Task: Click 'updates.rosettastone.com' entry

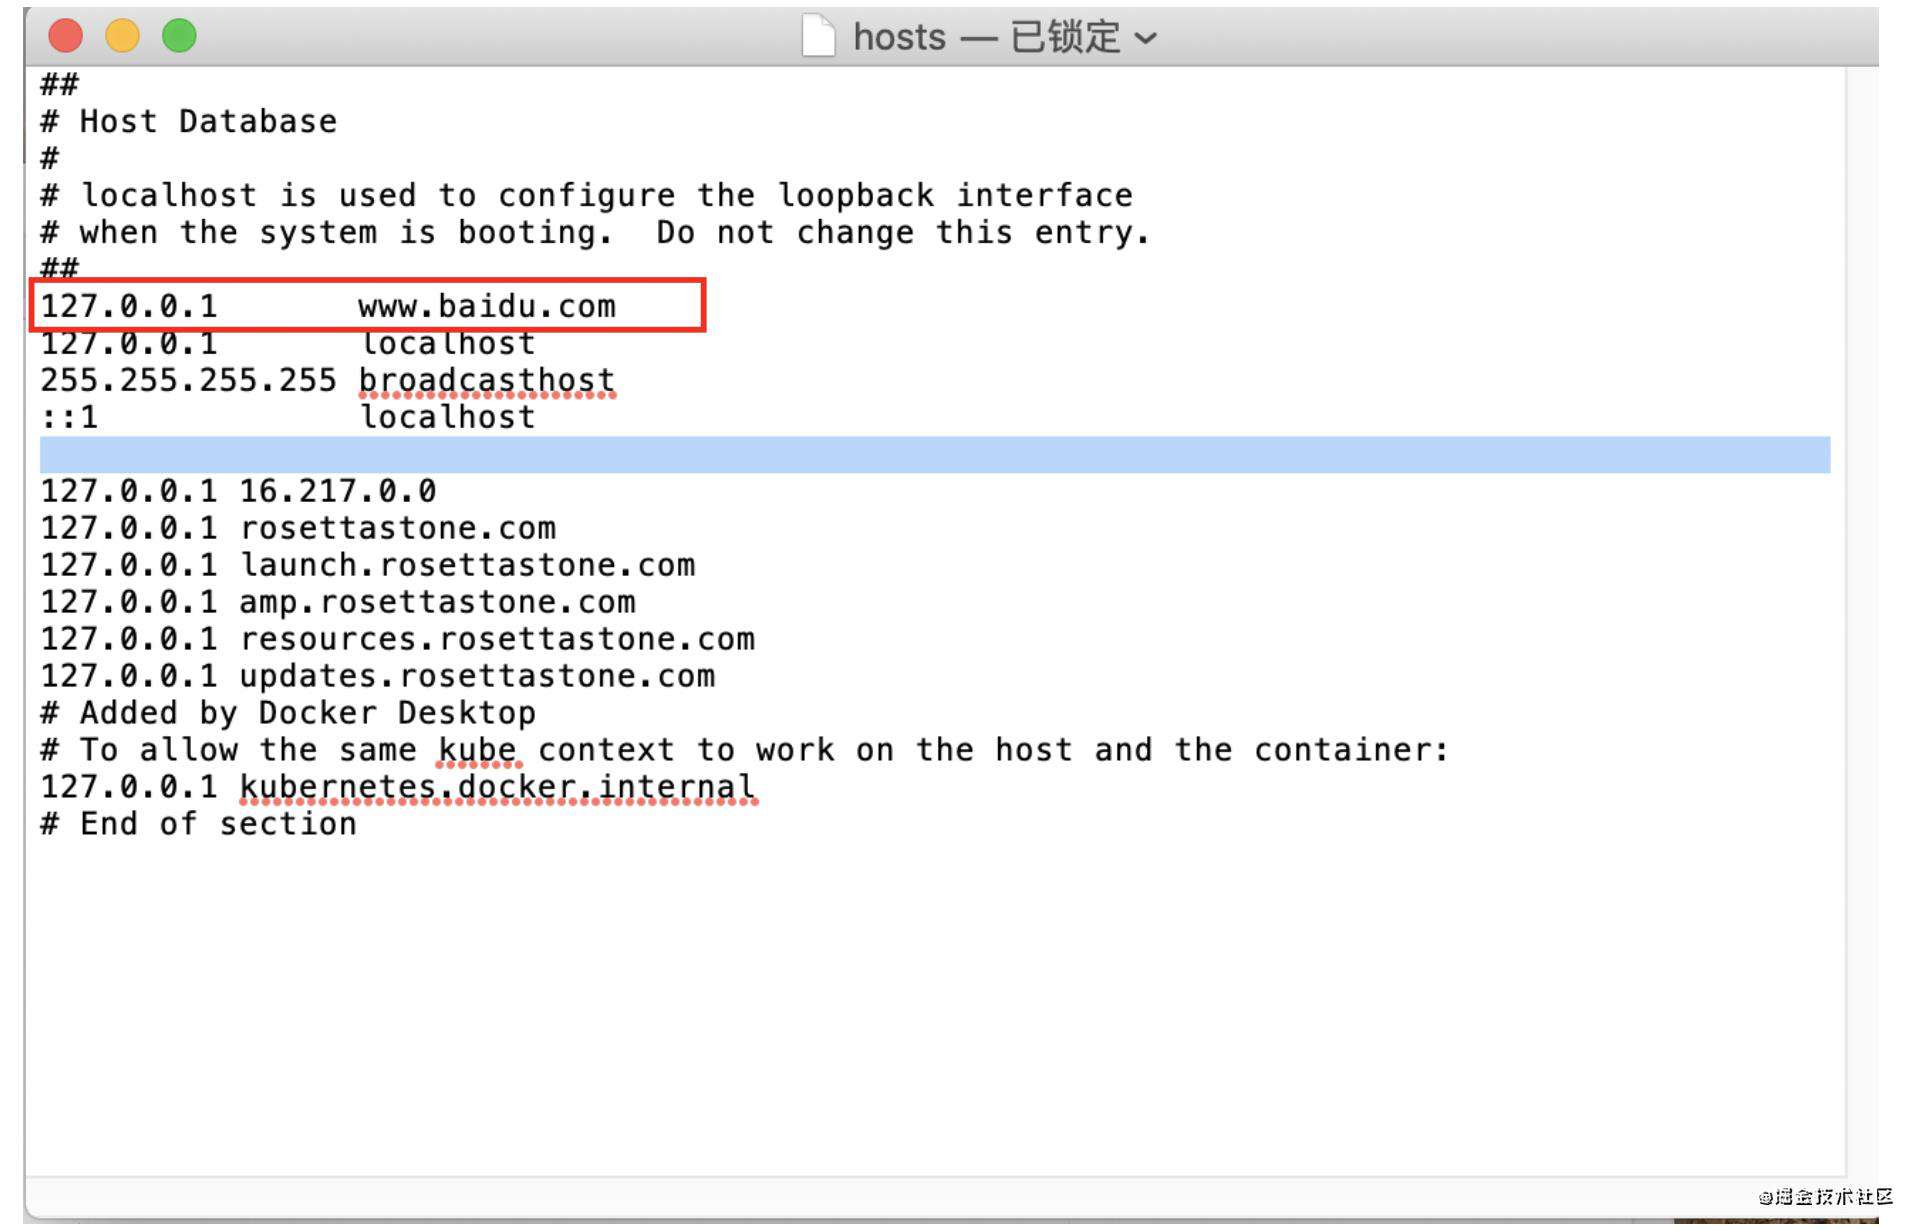Action: click(477, 676)
